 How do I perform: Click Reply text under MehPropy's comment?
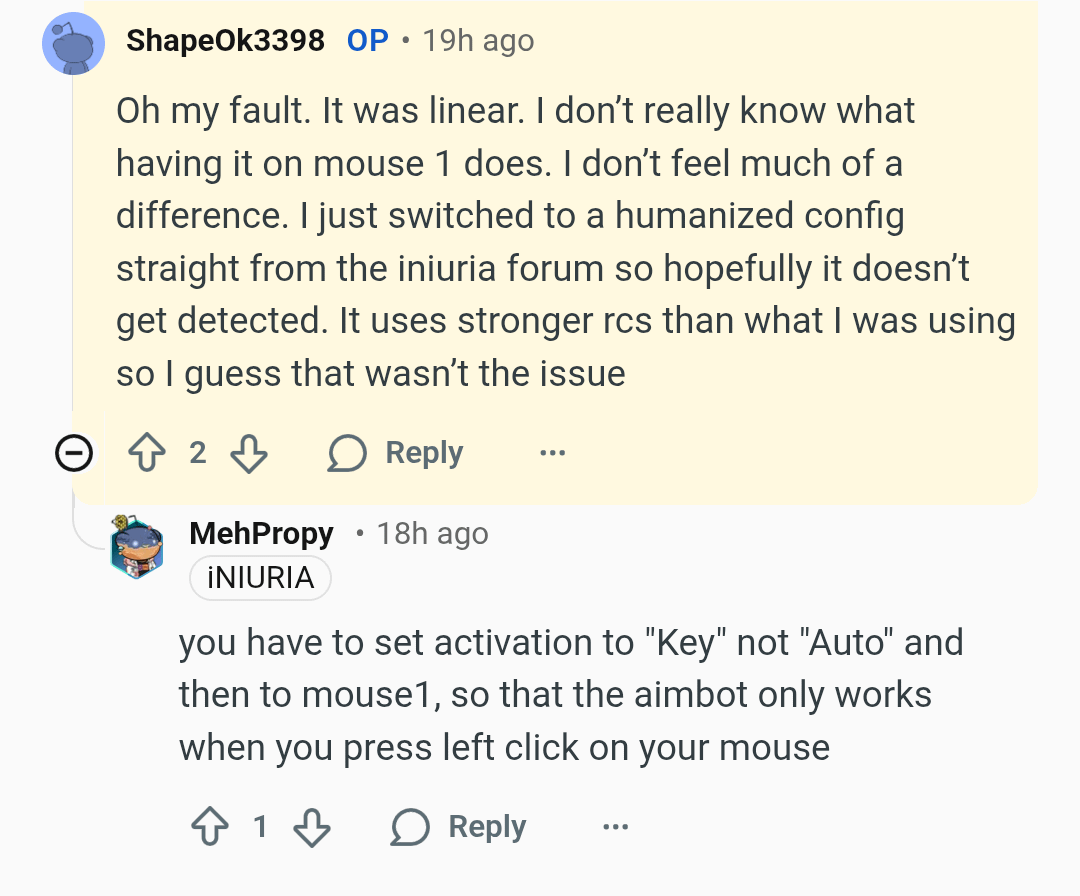(487, 827)
